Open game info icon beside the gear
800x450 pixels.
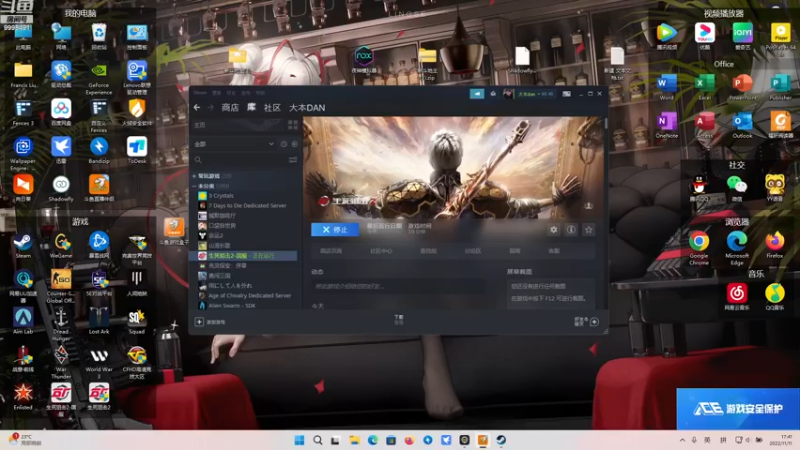(x=571, y=230)
